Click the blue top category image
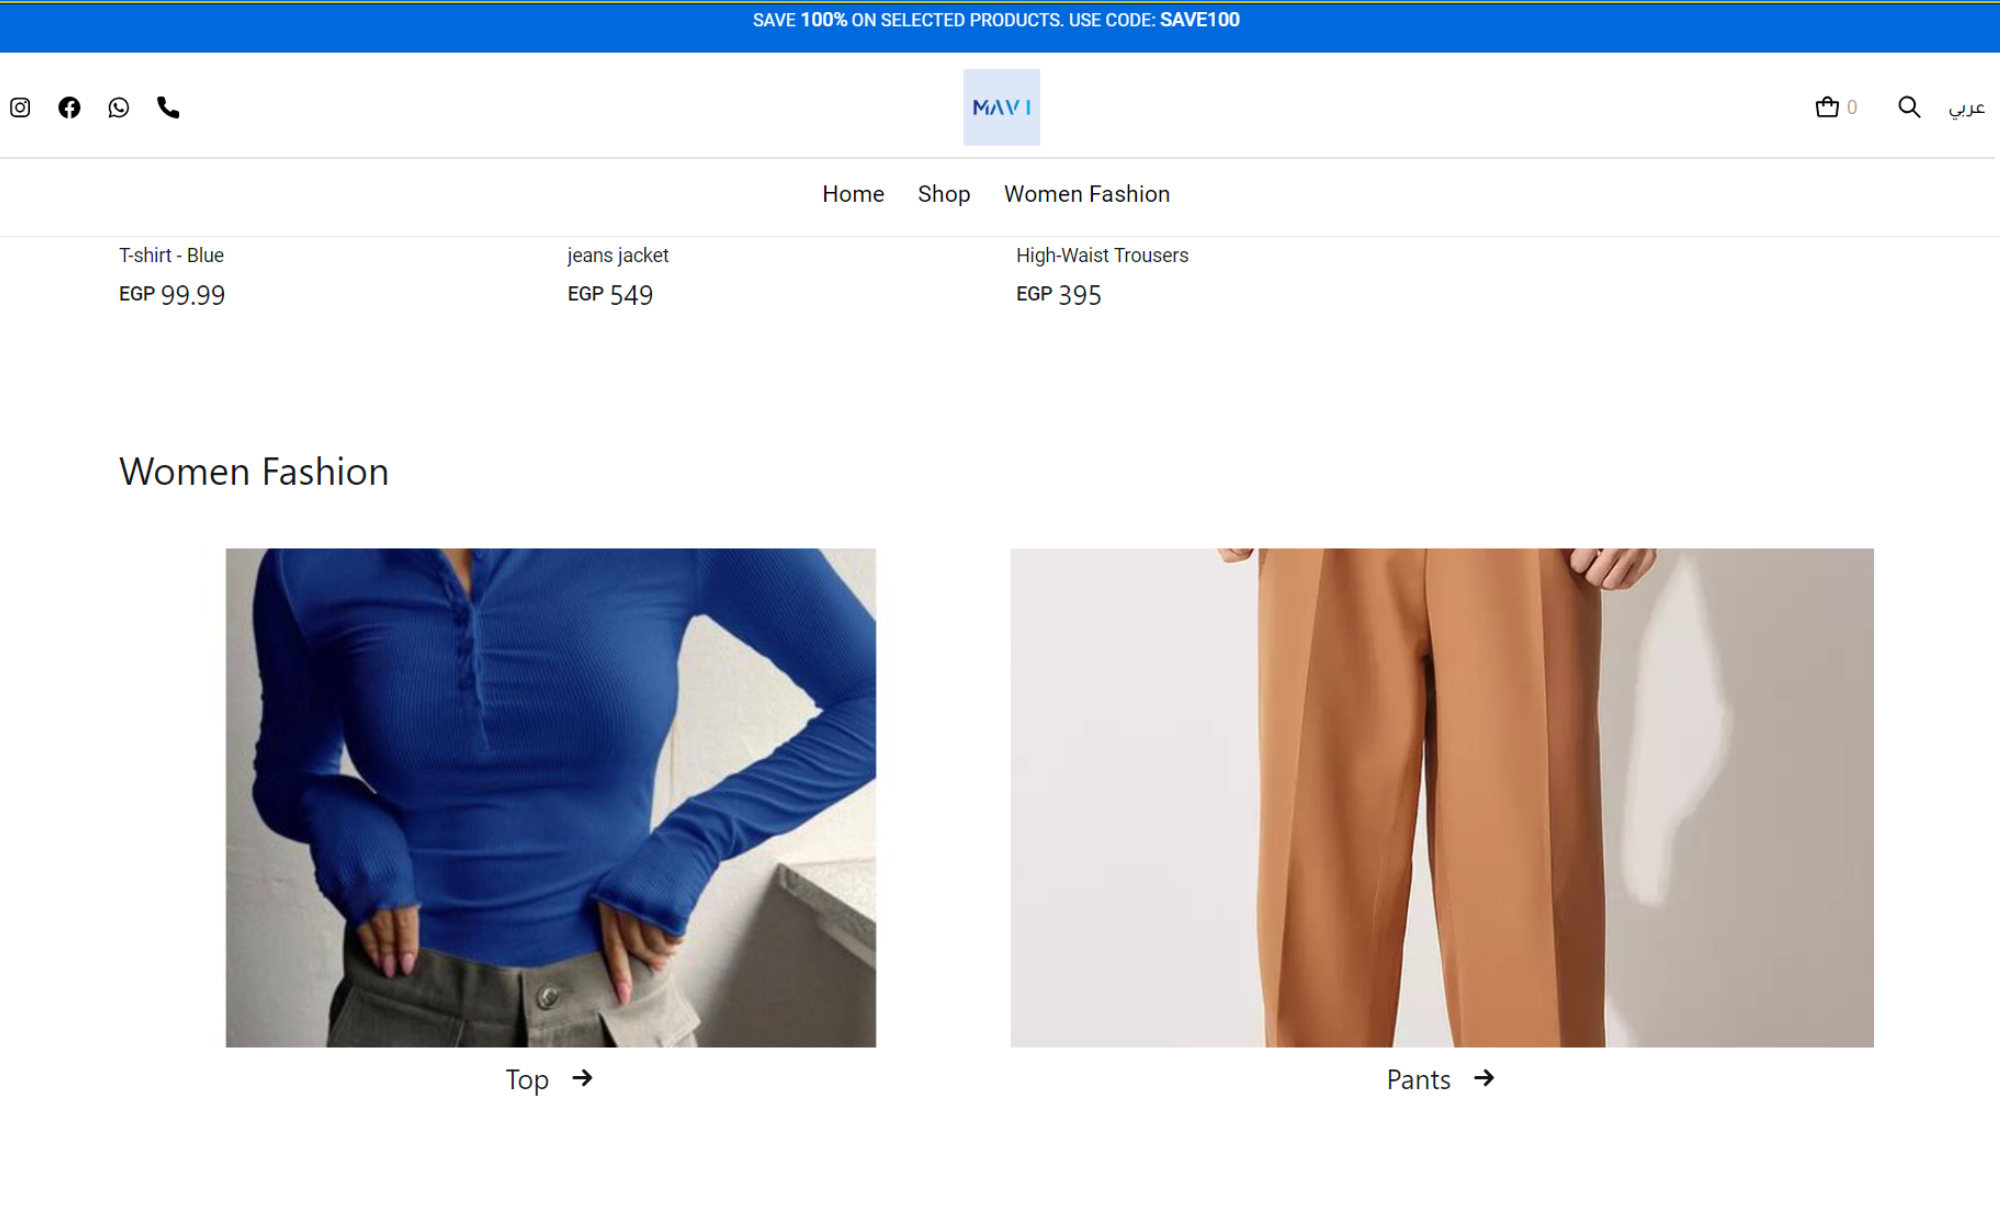2000x1219 pixels. click(x=550, y=797)
